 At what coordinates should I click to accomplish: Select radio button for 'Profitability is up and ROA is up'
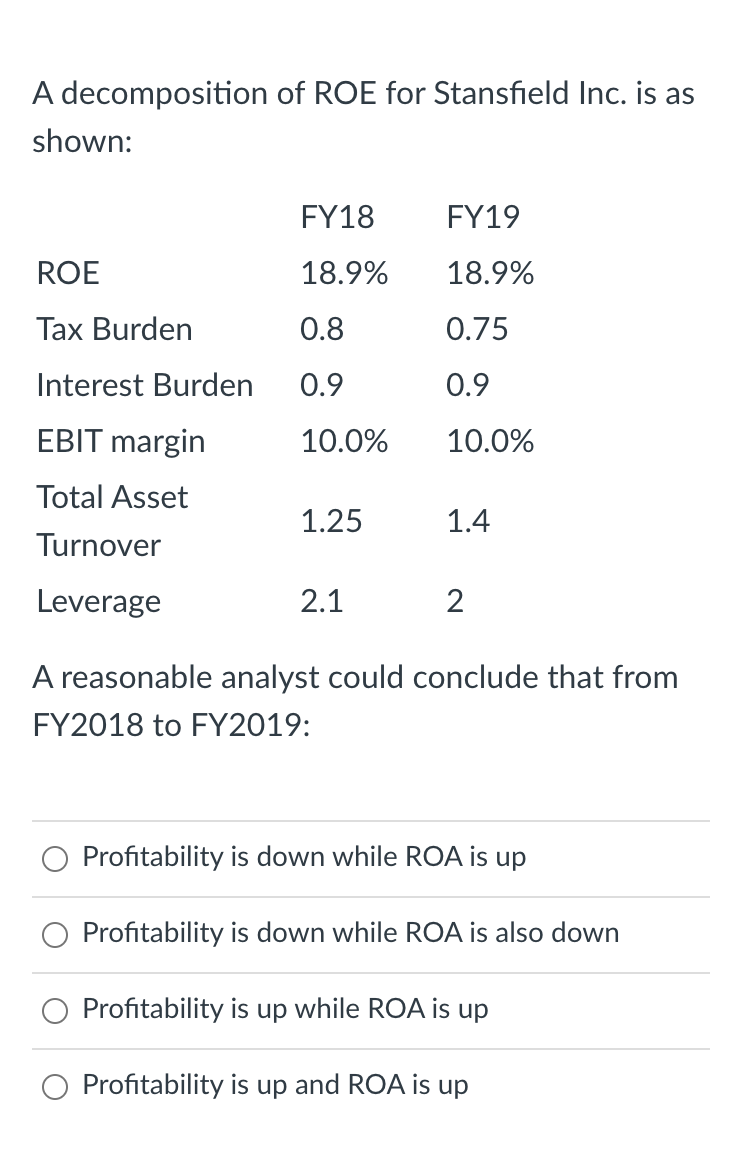56,1086
